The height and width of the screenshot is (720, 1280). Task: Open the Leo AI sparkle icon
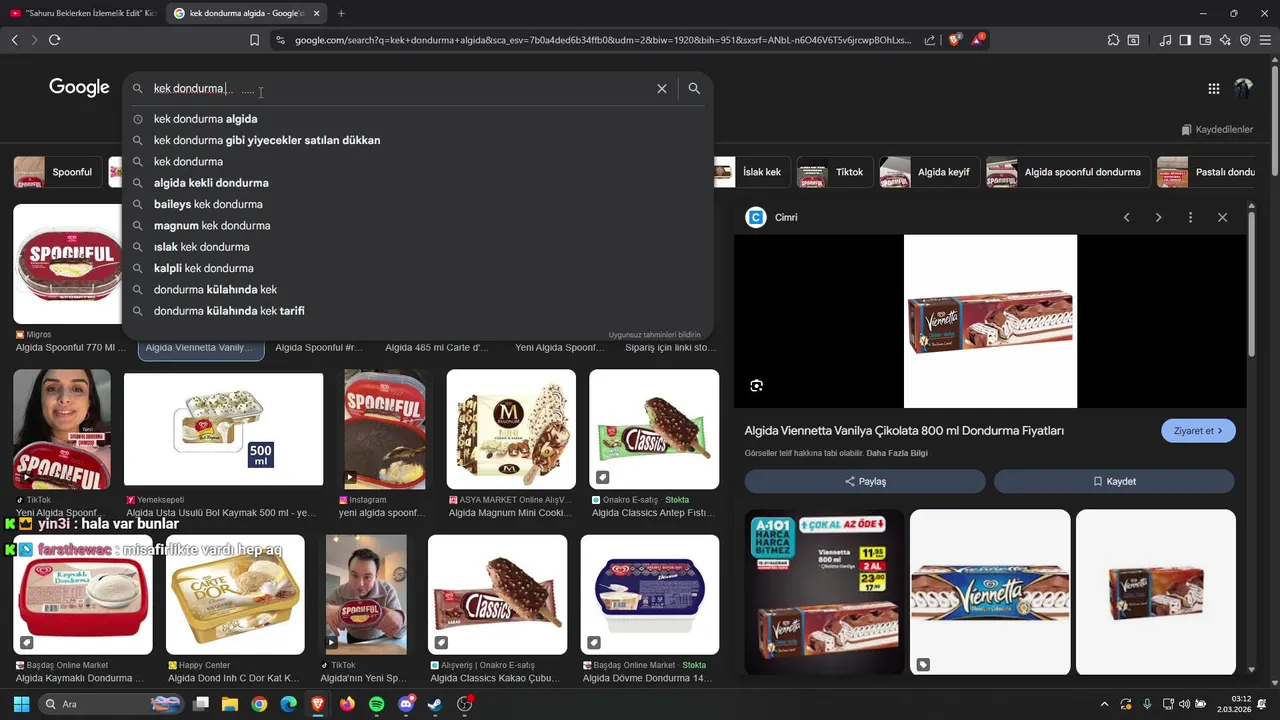point(1225,40)
